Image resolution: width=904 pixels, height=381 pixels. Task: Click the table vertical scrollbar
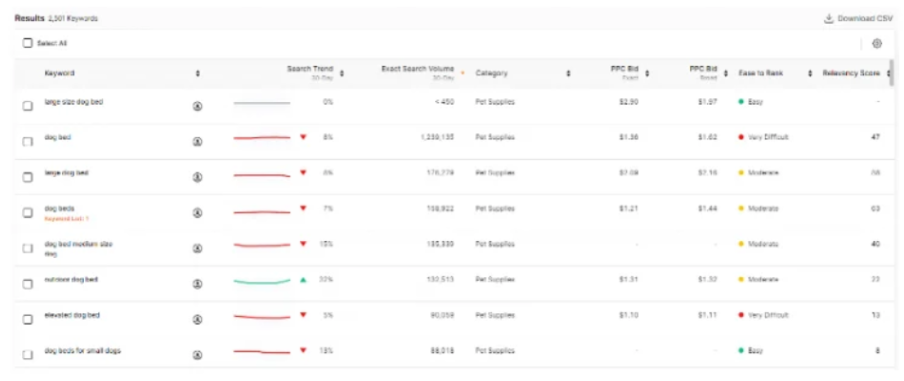tap(892, 72)
